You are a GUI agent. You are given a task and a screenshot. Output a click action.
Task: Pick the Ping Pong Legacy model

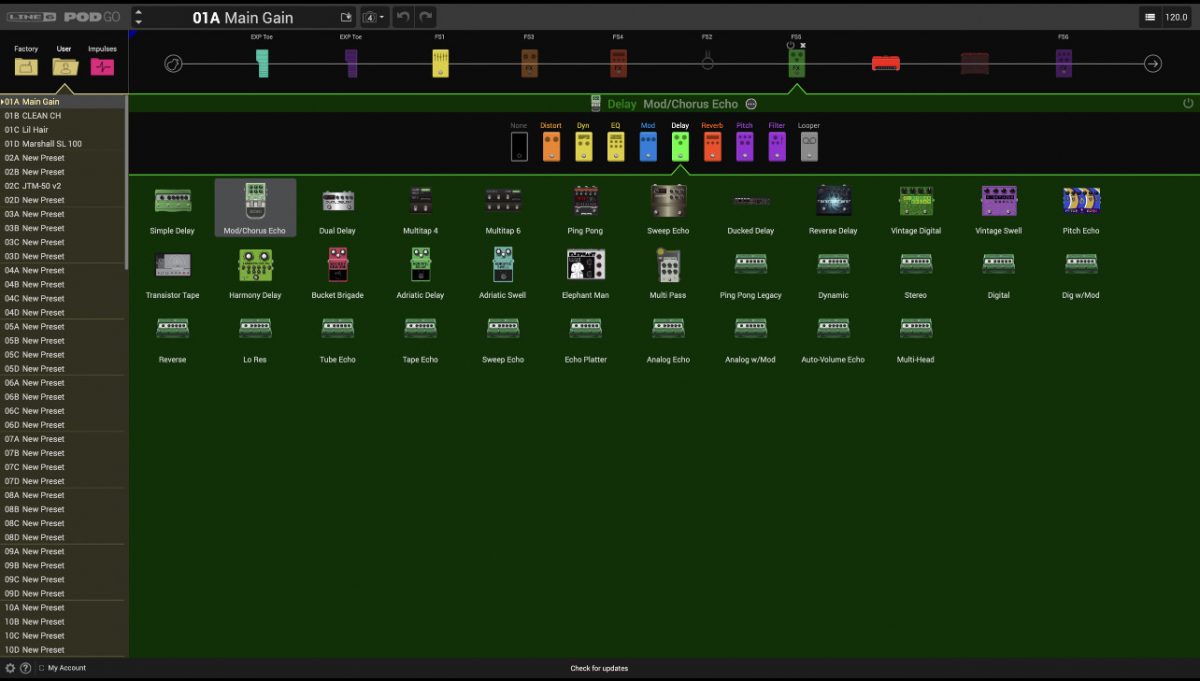click(750, 274)
